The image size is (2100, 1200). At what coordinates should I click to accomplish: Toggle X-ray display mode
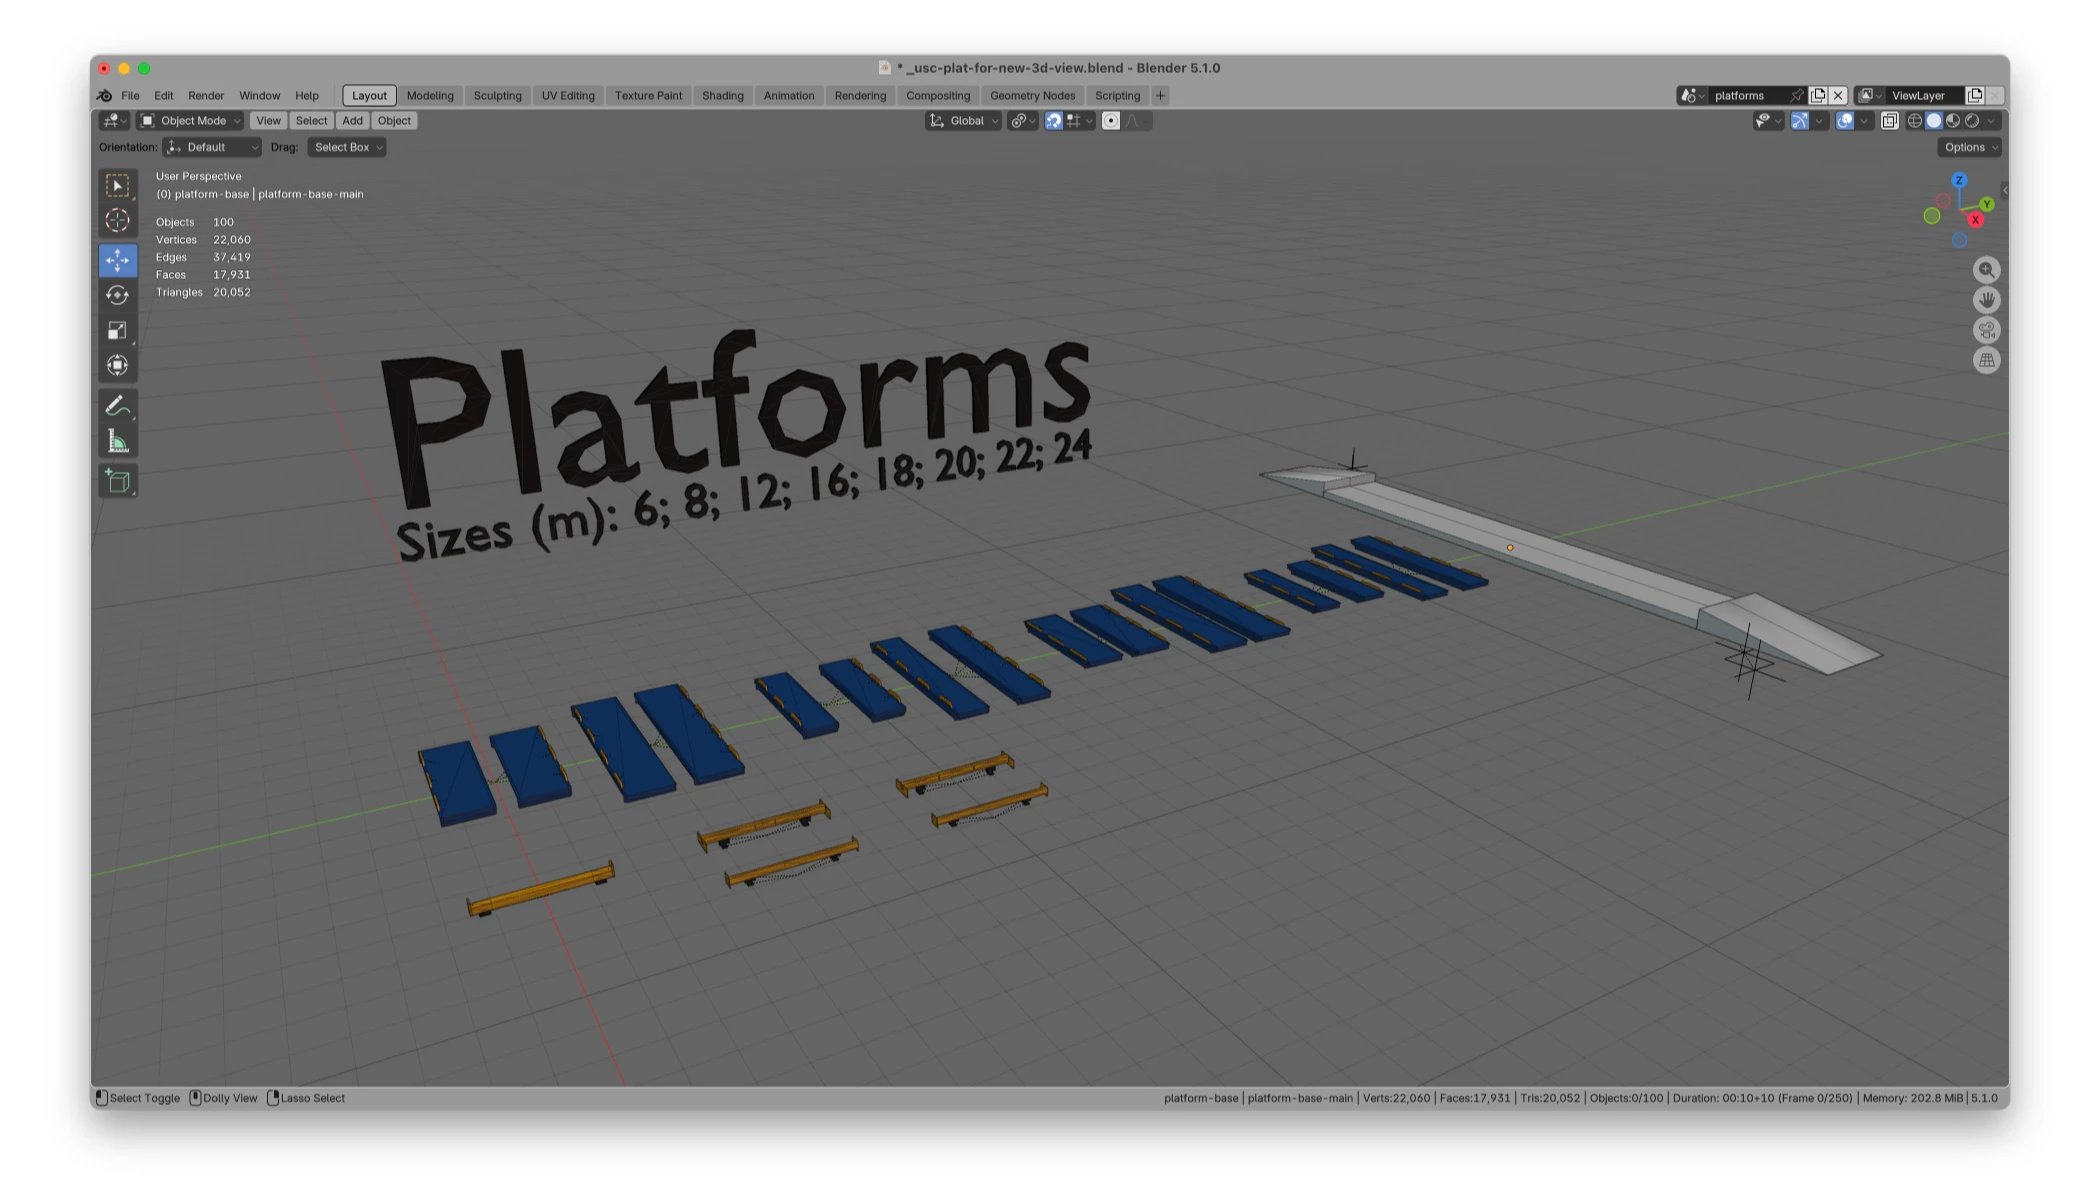tap(1889, 121)
